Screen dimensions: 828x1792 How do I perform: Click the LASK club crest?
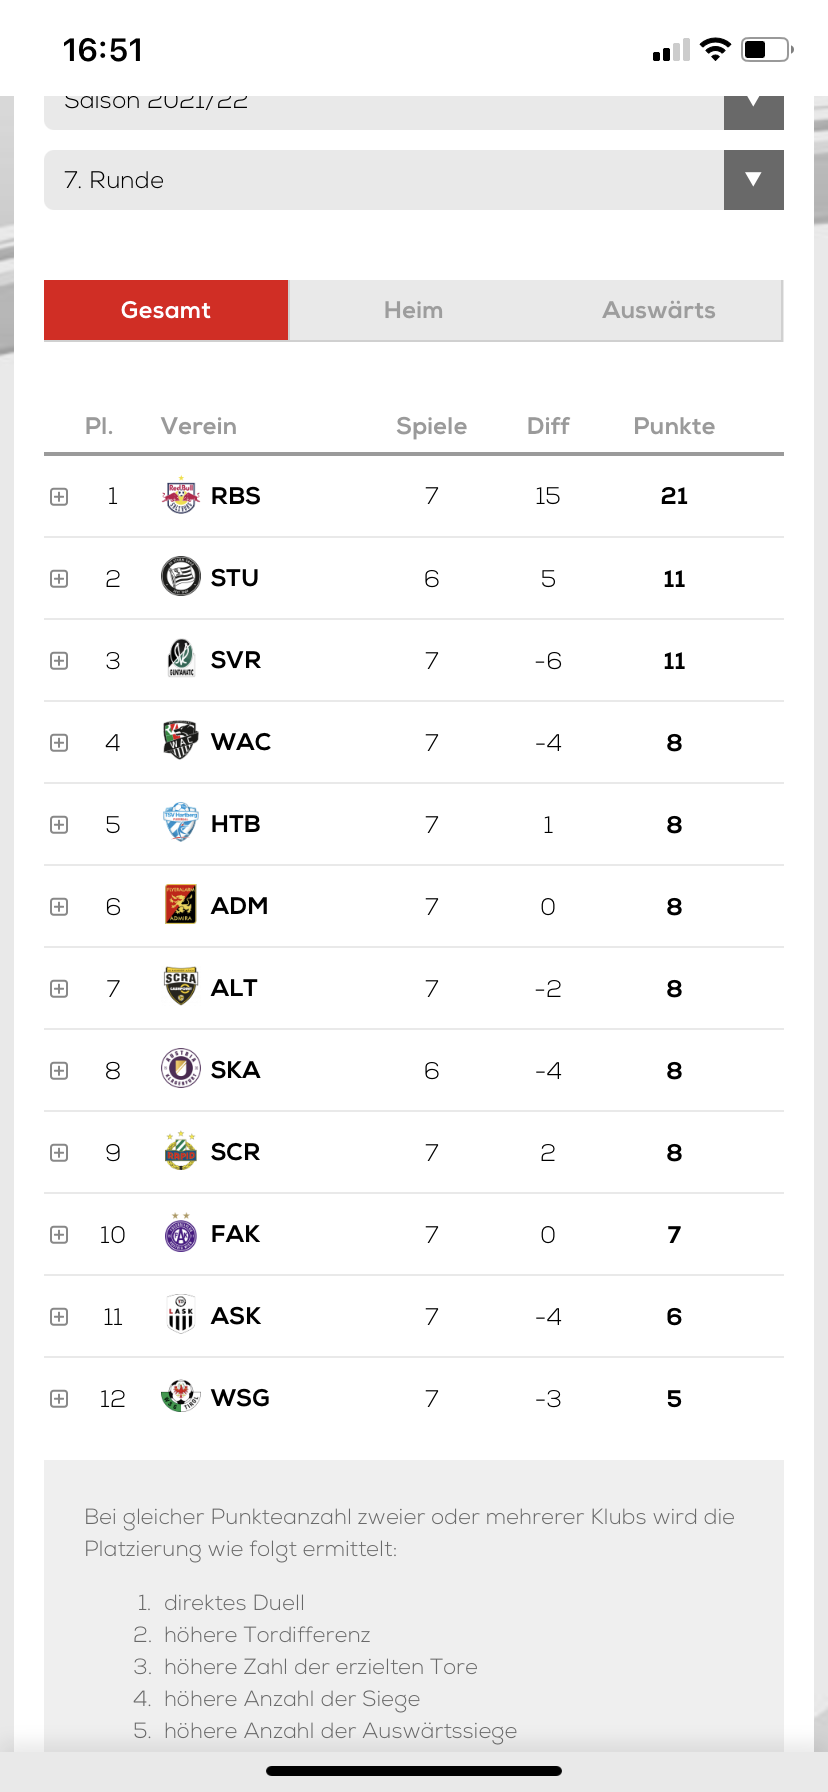(181, 1316)
